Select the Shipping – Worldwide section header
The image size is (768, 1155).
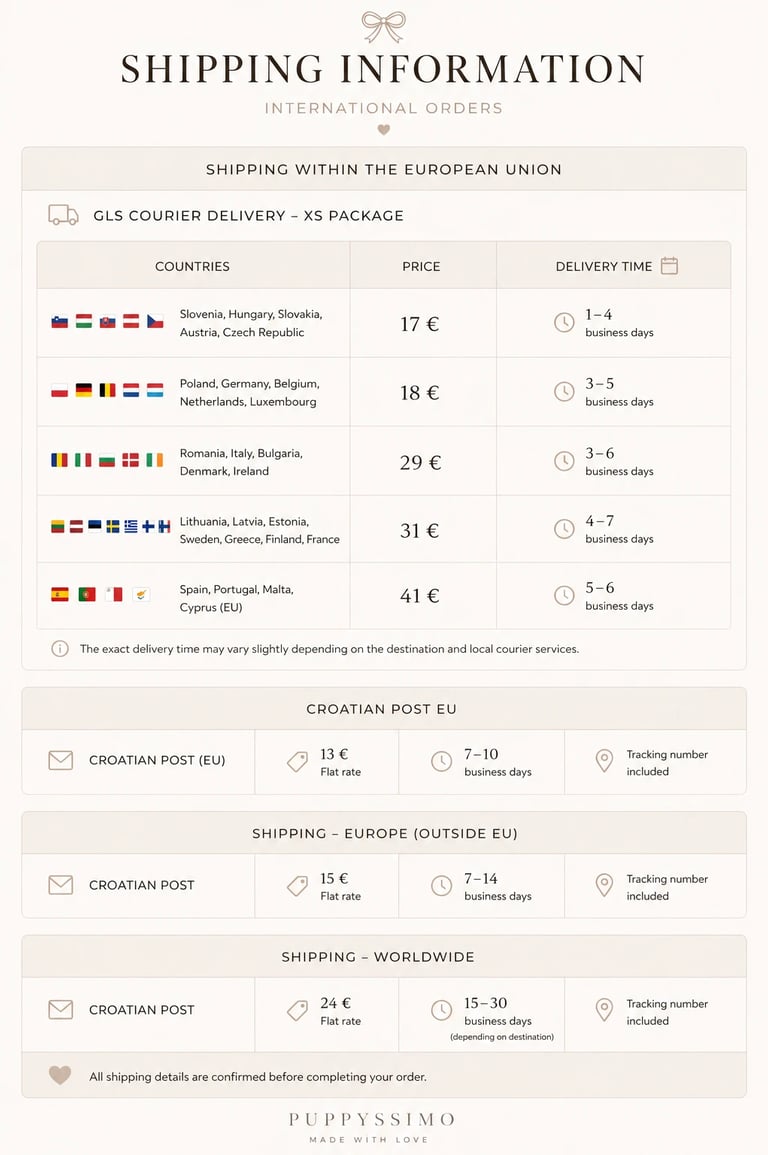click(x=384, y=957)
